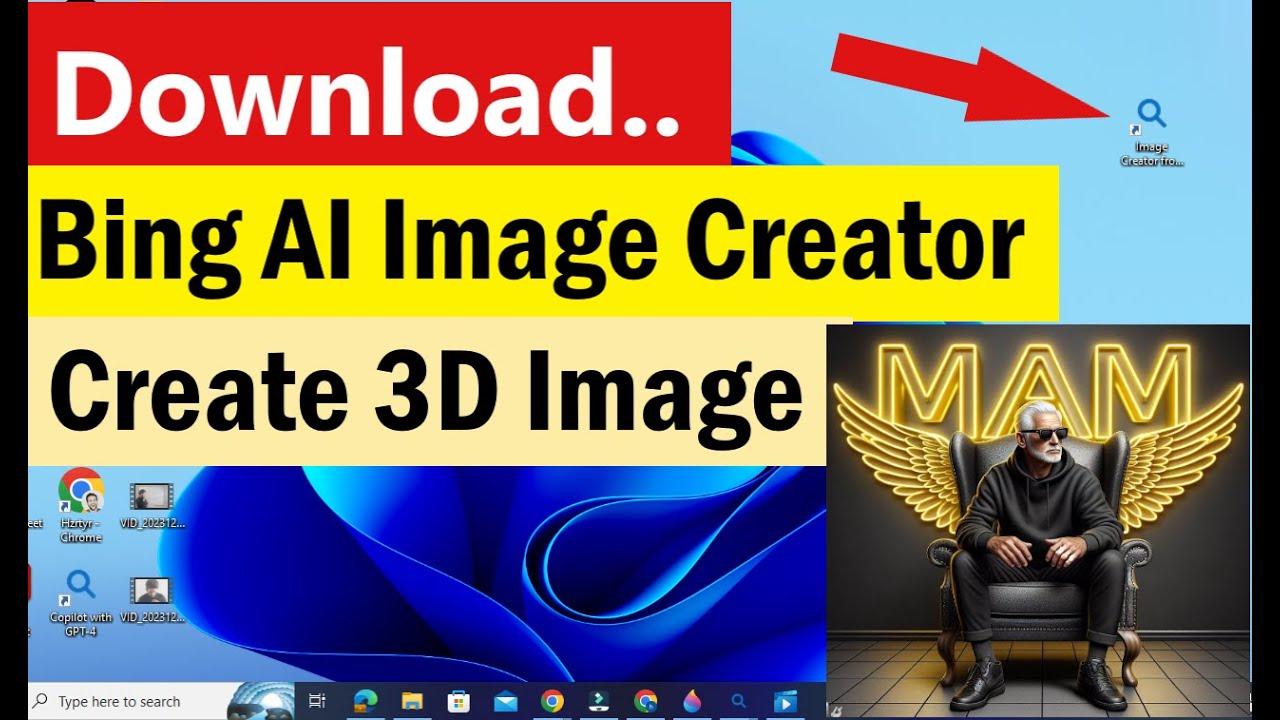Open the Image Creator desktop shortcut

click(1151, 132)
